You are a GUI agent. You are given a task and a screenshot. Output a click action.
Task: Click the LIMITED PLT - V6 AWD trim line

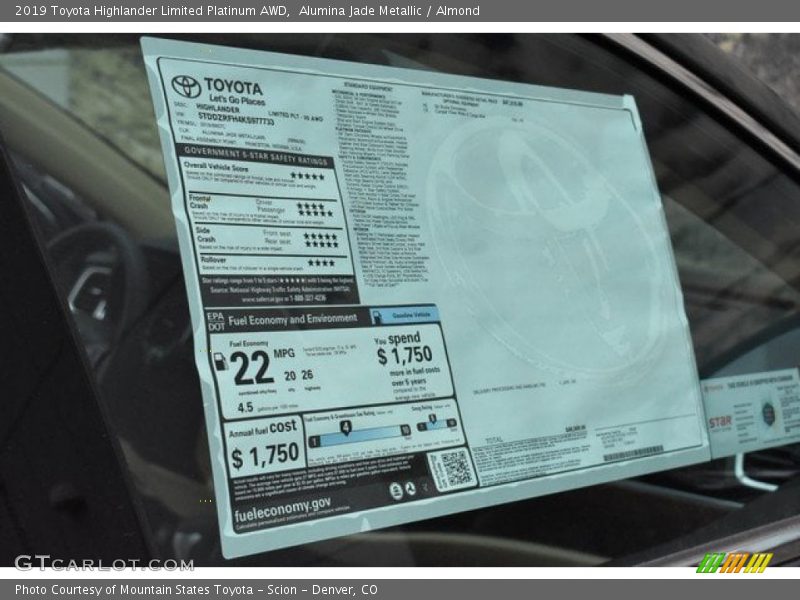point(295,116)
